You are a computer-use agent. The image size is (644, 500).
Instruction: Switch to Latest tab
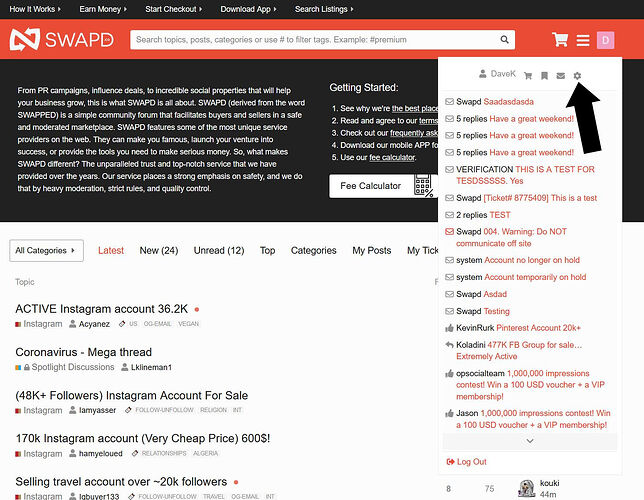[111, 251]
